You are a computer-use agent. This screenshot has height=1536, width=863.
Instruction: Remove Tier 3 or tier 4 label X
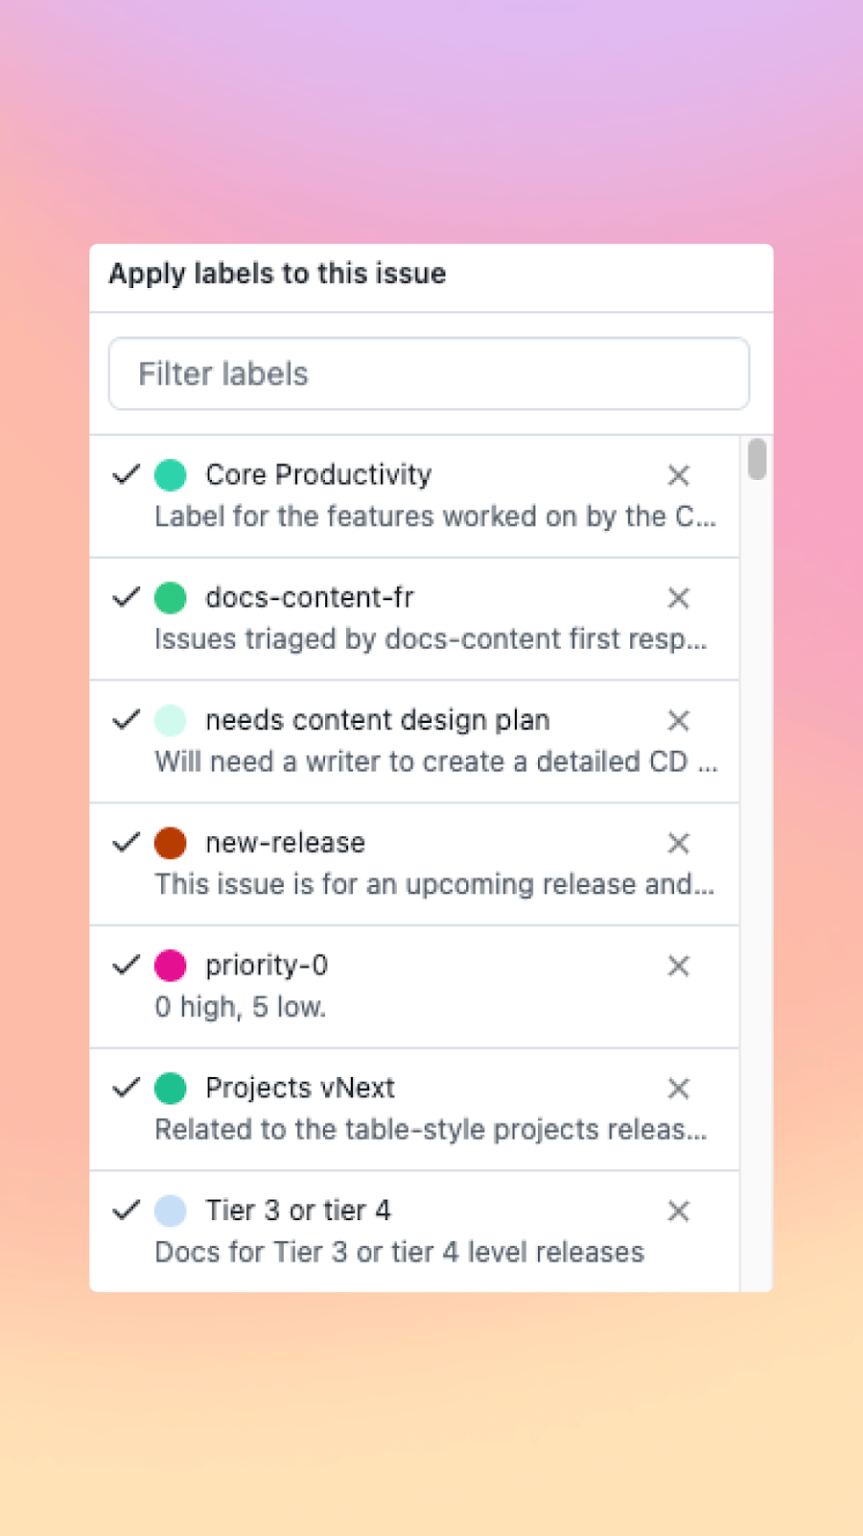678,1211
